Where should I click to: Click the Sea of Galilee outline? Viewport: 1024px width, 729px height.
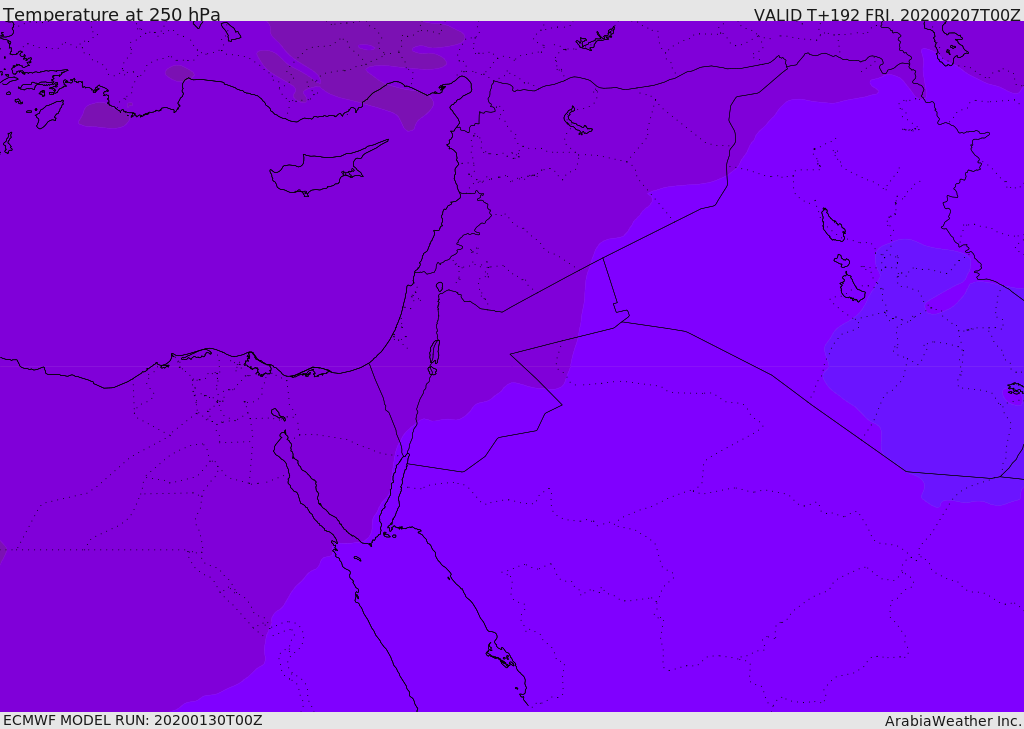440,287
